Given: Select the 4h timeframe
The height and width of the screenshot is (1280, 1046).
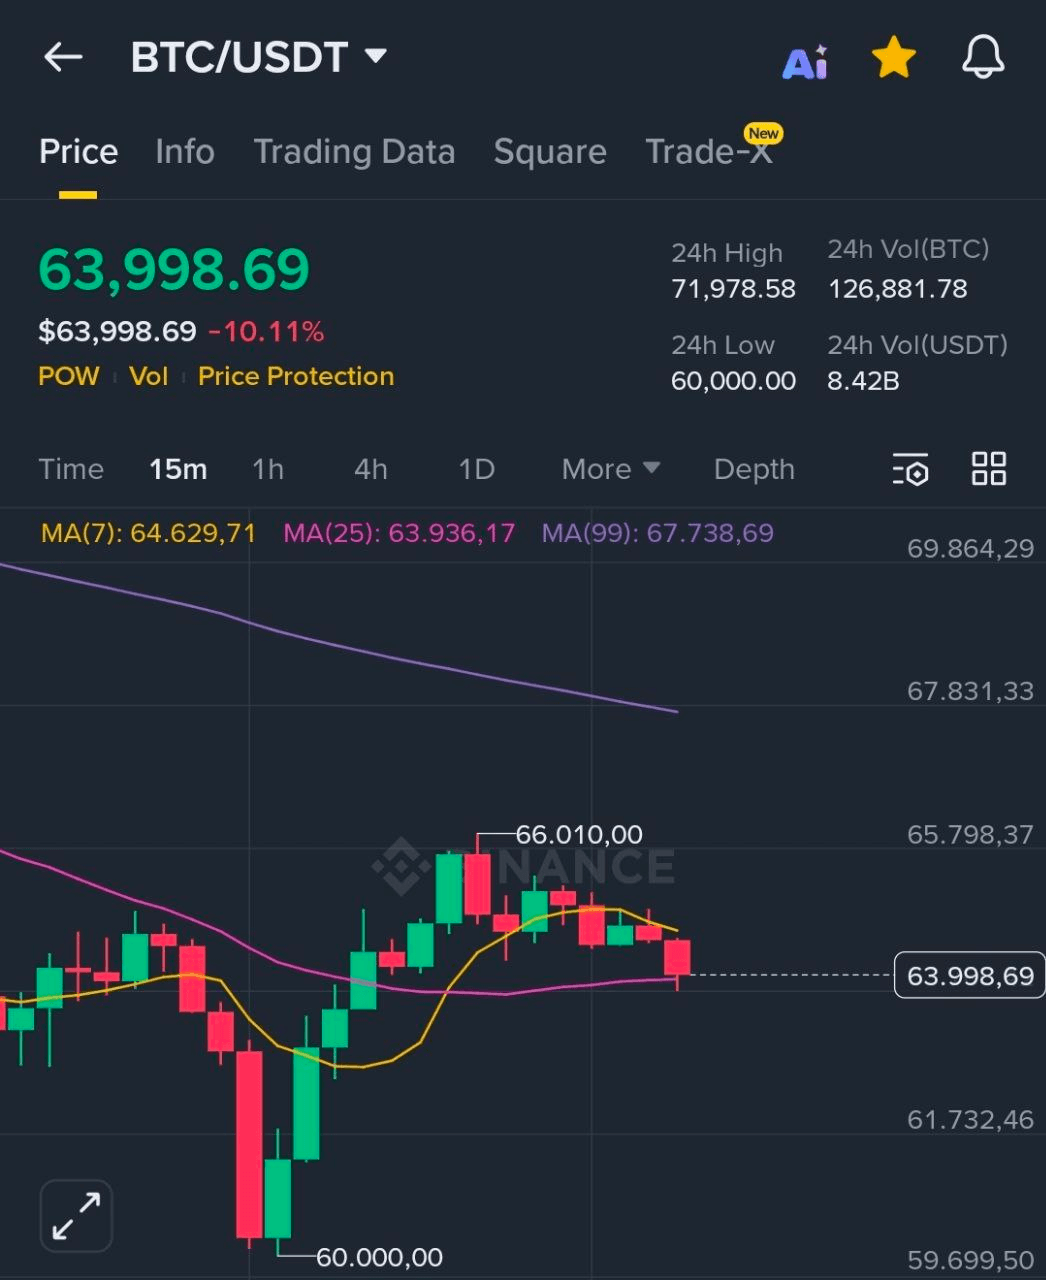Looking at the screenshot, I should (x=371, y=469).
